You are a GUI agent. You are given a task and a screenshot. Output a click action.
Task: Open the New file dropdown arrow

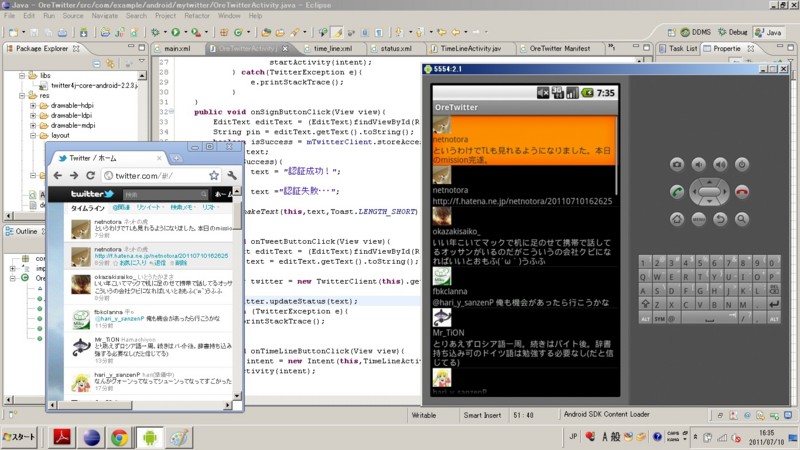coord(23,32)
